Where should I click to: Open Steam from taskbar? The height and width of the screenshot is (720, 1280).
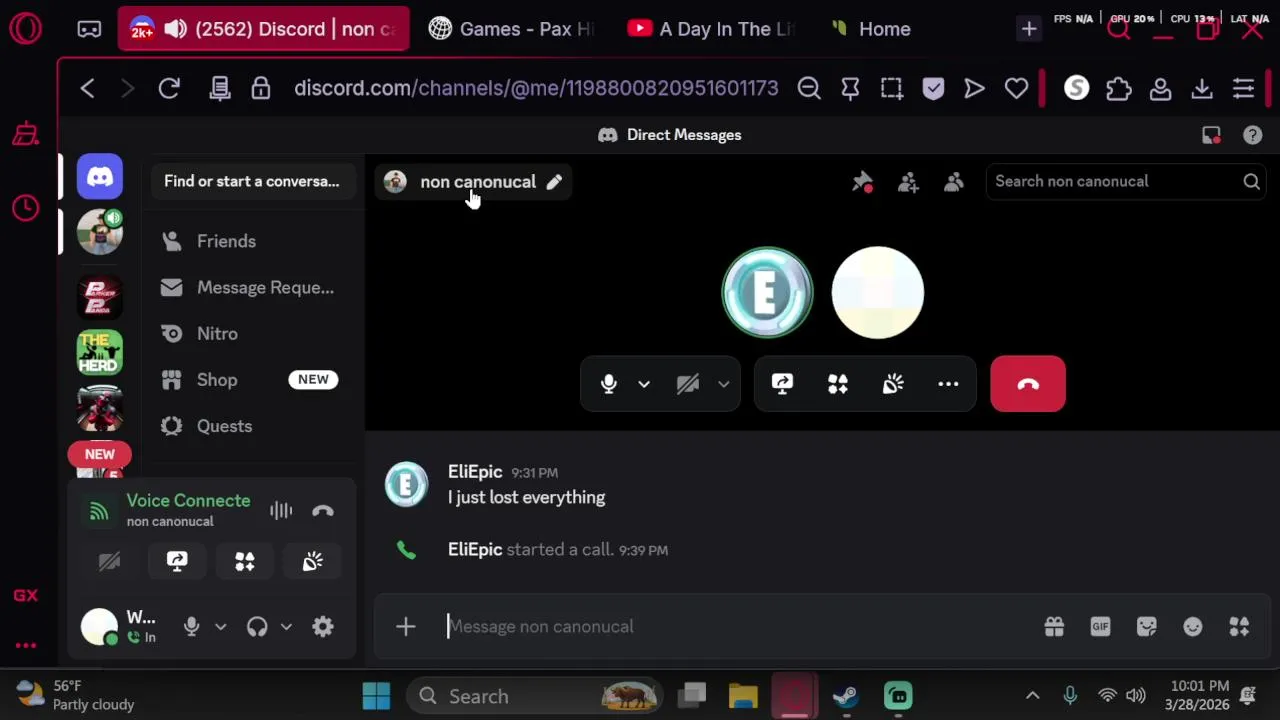[x=846, y=696]
